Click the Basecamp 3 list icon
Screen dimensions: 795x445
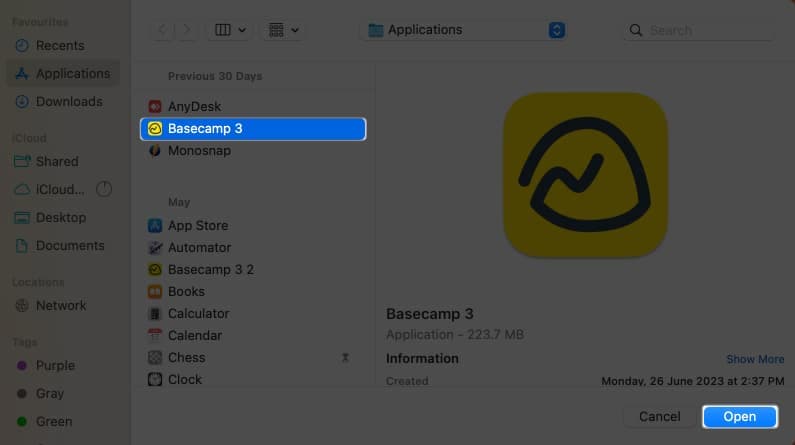point(155,129)
